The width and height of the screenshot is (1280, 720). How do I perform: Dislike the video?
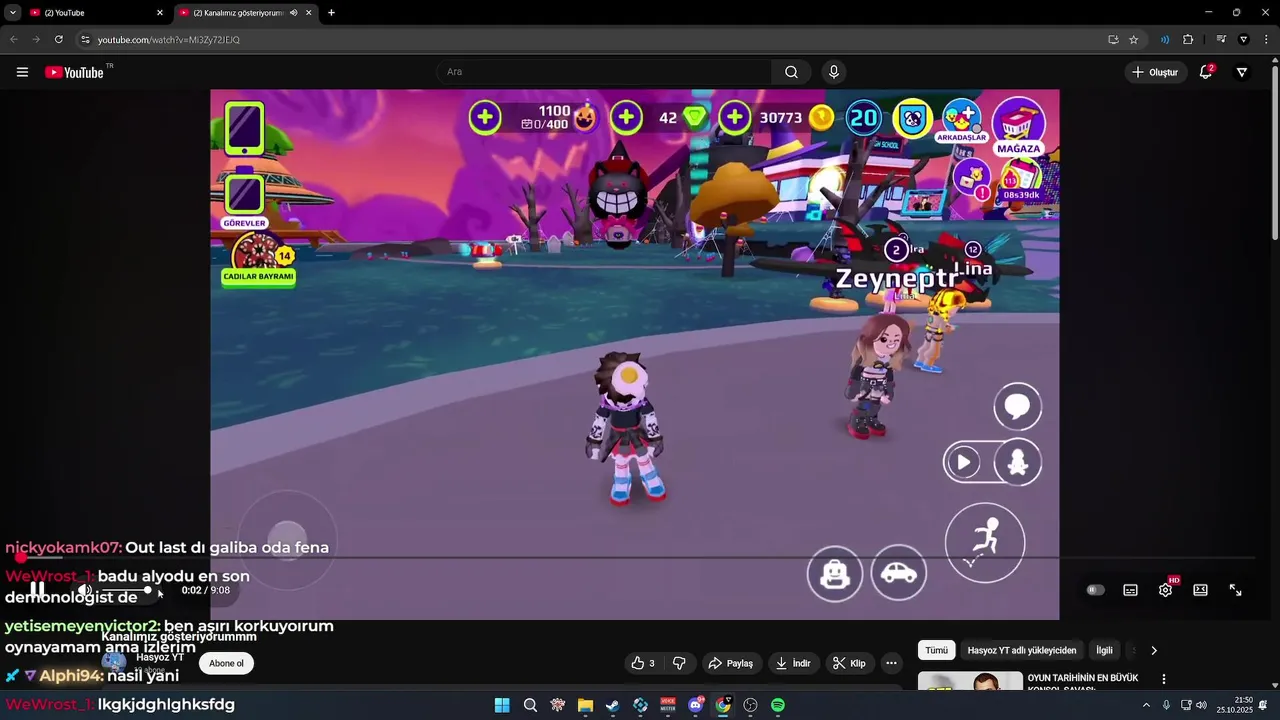tap(679, 663)
